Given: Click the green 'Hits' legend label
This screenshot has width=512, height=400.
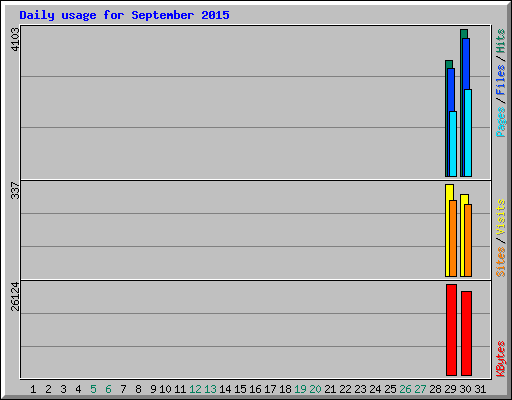Looking at the screenshot, I should (x=501, y=41).
